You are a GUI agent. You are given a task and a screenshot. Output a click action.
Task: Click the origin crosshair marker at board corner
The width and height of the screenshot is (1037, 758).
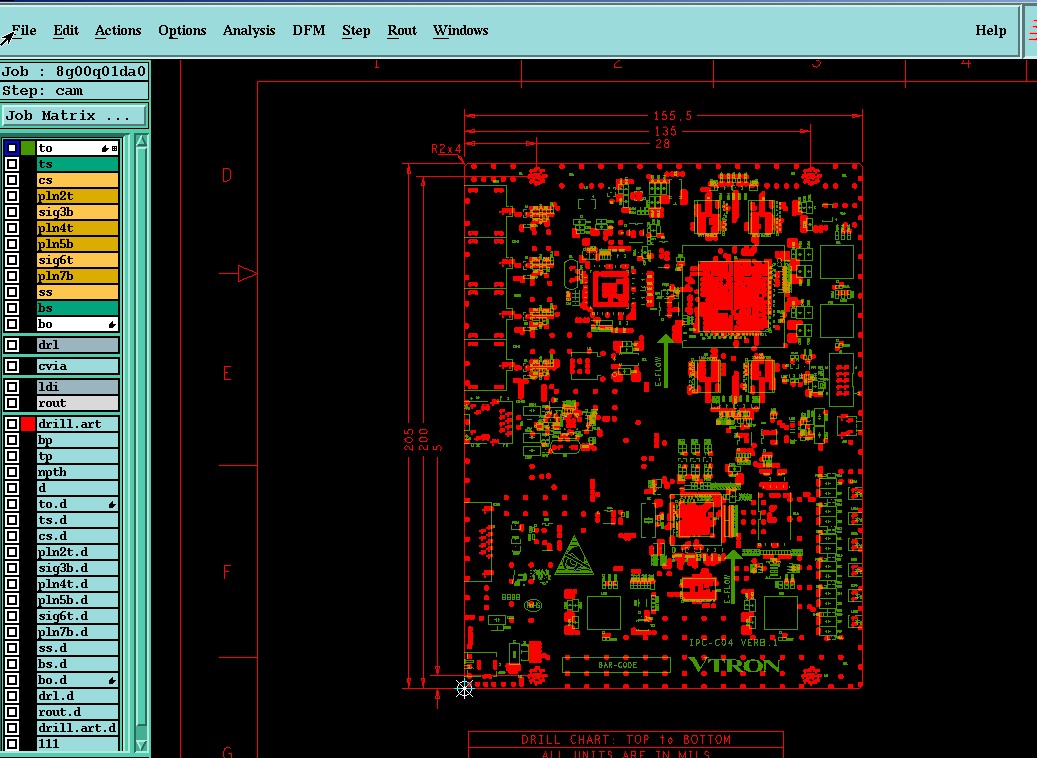point(465,689)
